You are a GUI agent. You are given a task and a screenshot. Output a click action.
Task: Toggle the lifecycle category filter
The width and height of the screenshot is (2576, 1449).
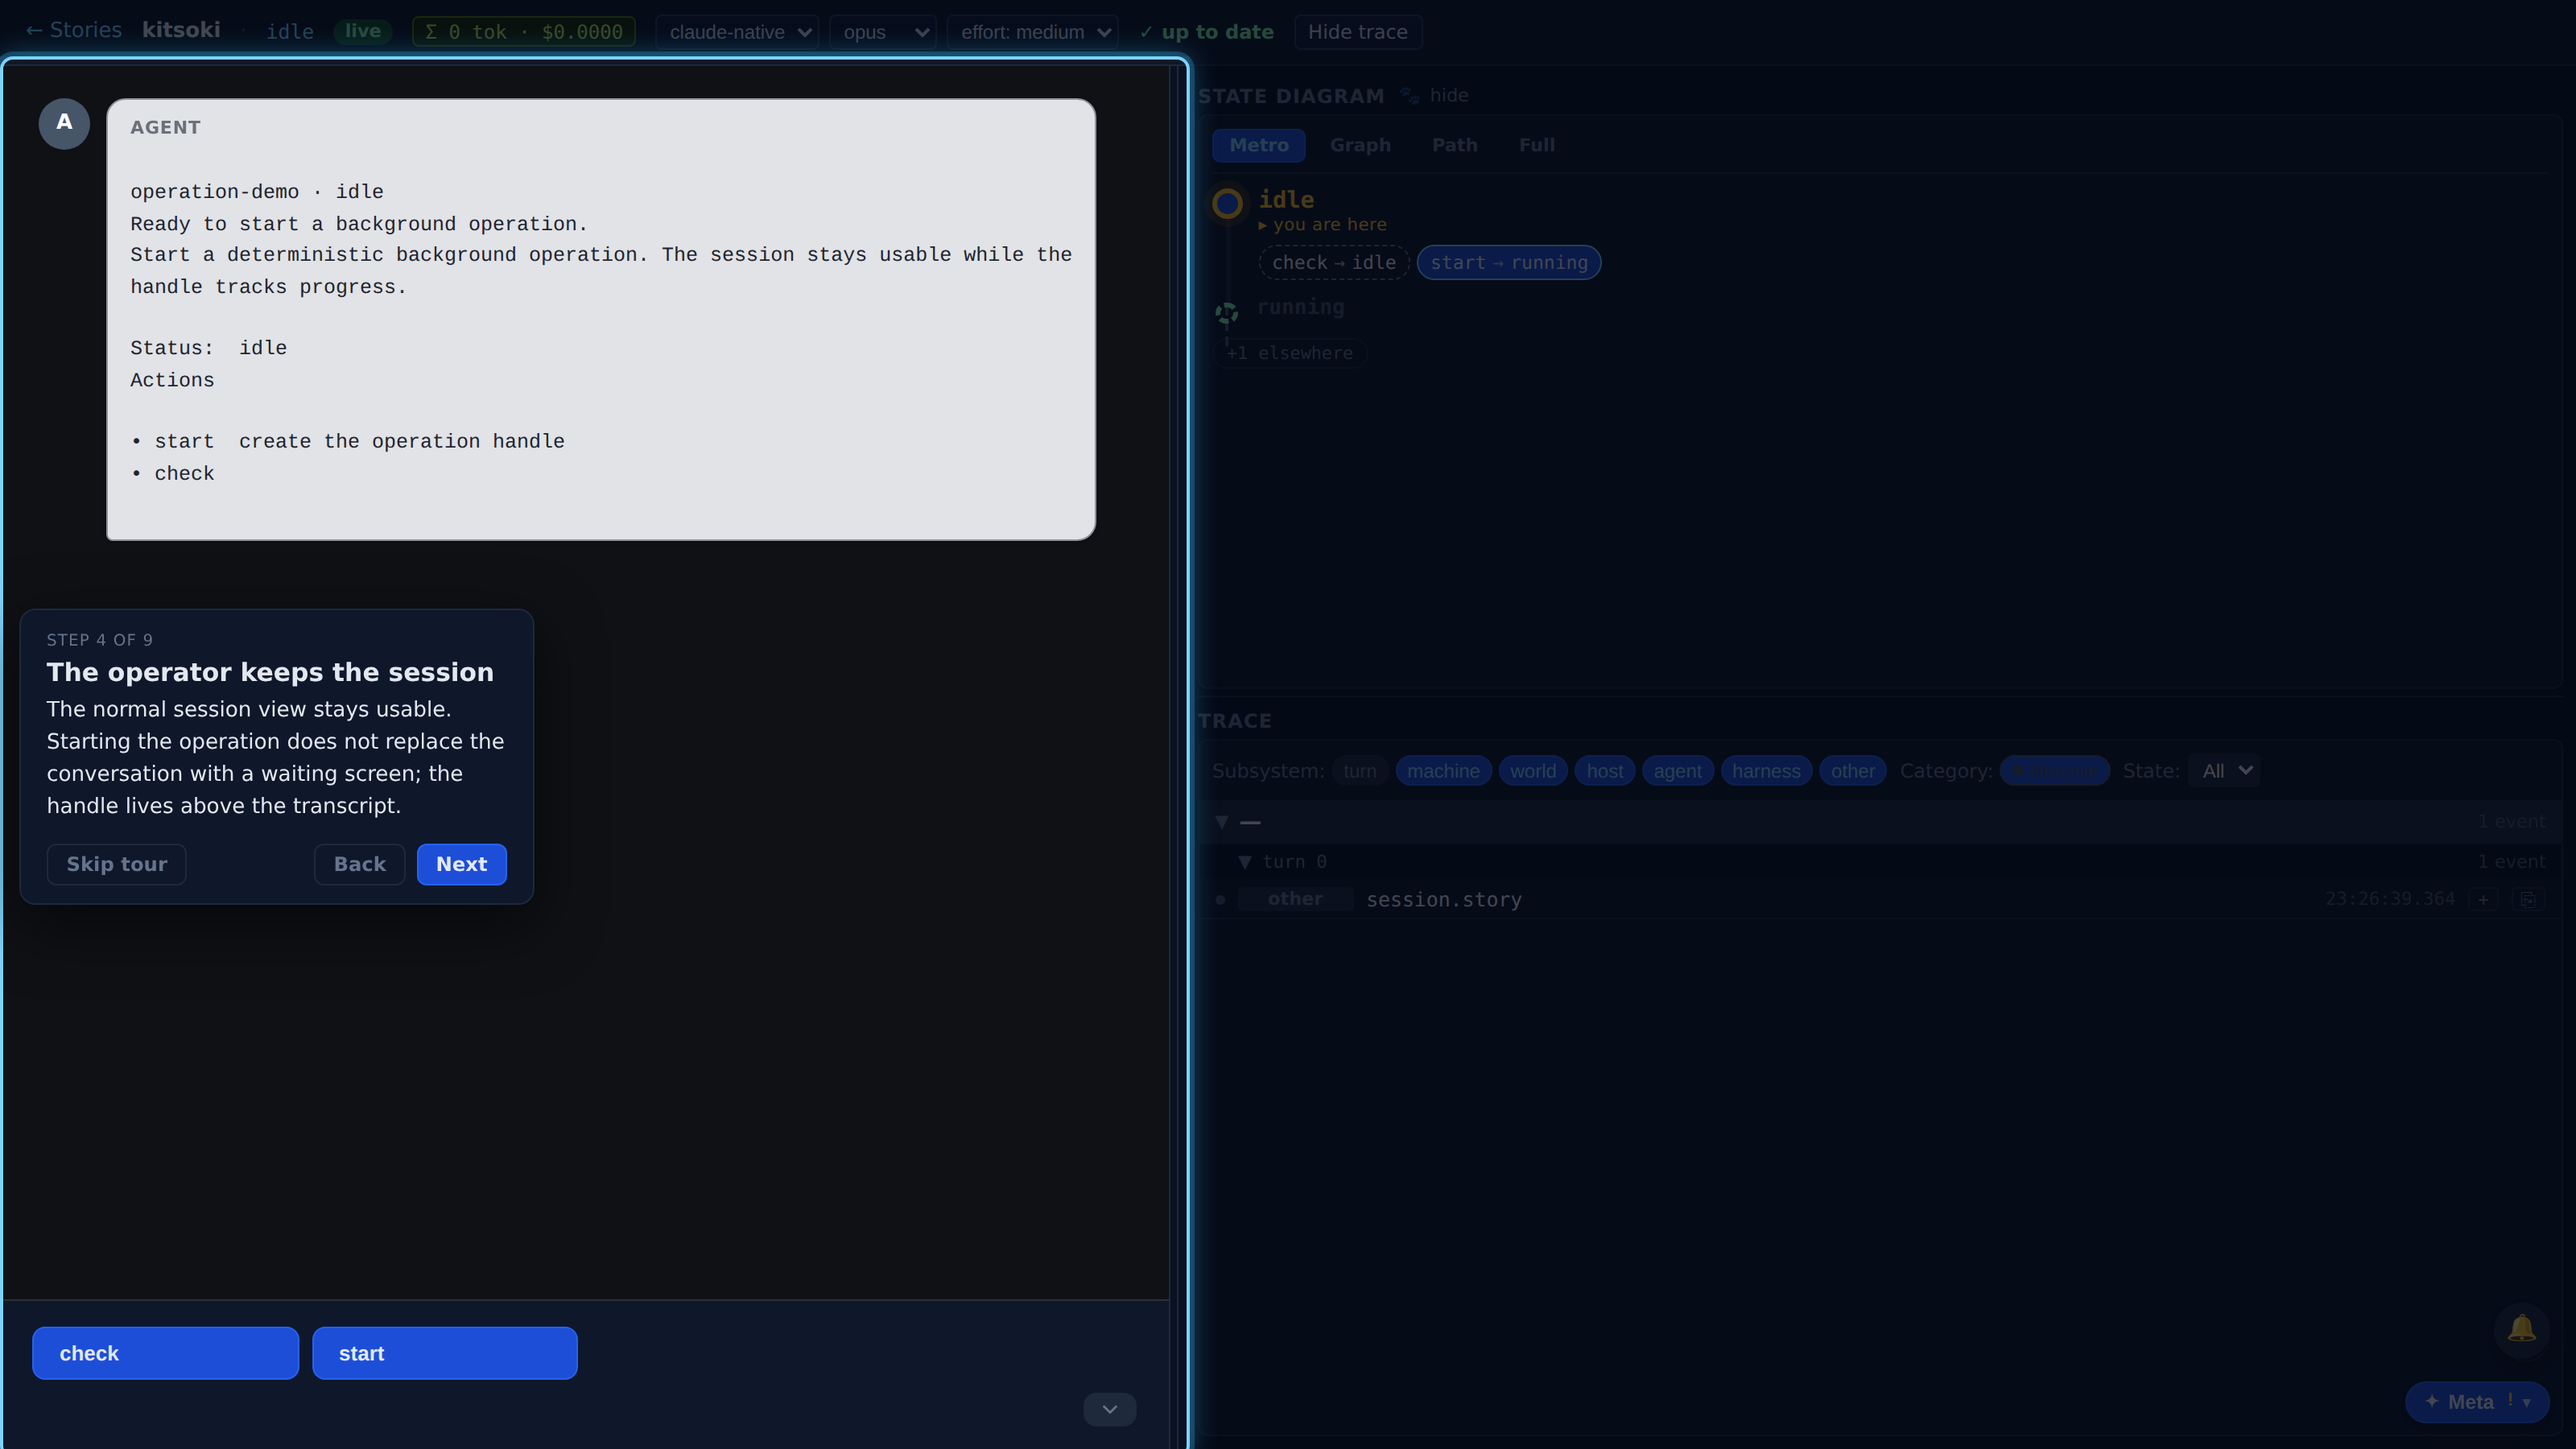[x=2054, y=771]
